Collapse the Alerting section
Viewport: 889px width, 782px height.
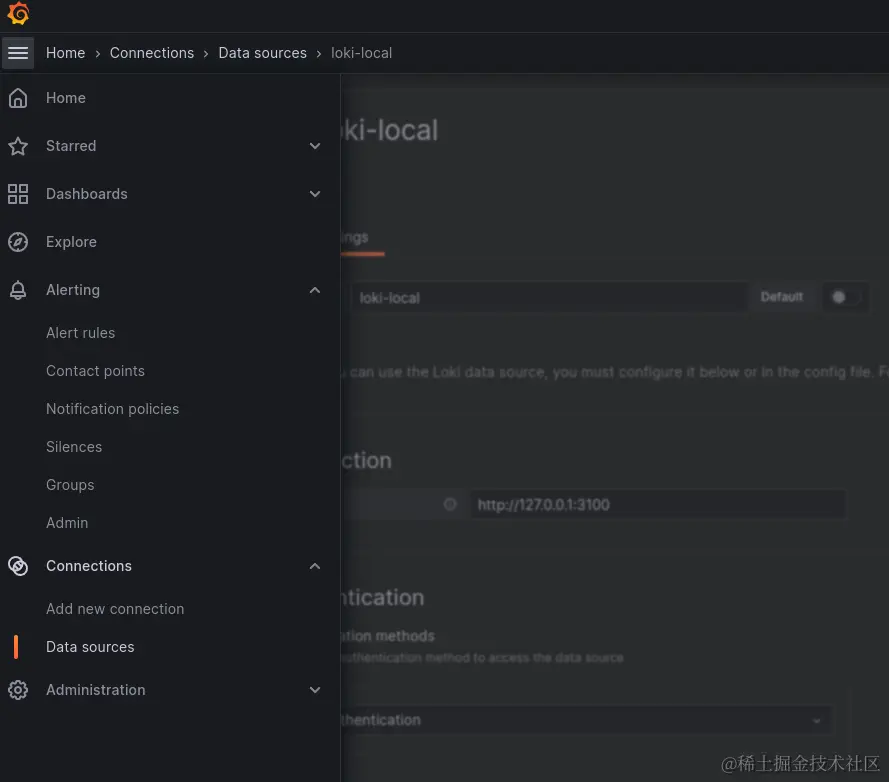315,289
